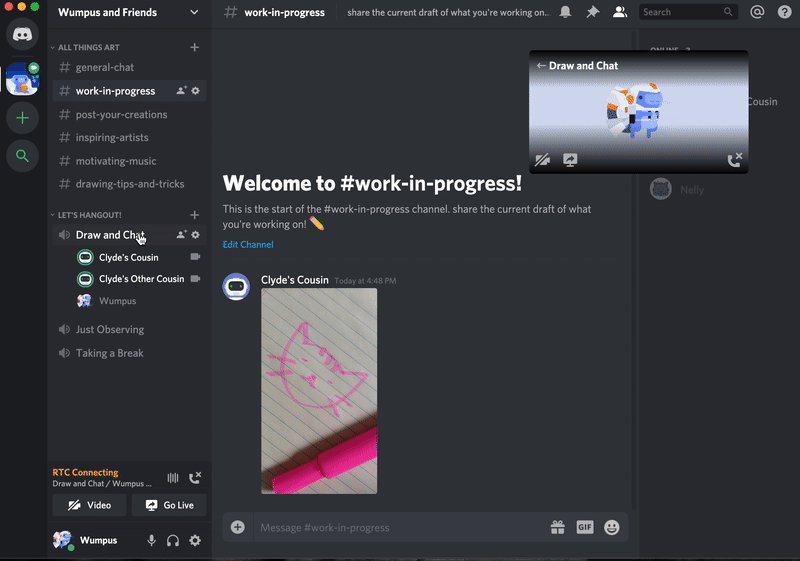
Task: Open mentions inbox at-sign icon
Action: coord(757,12)
